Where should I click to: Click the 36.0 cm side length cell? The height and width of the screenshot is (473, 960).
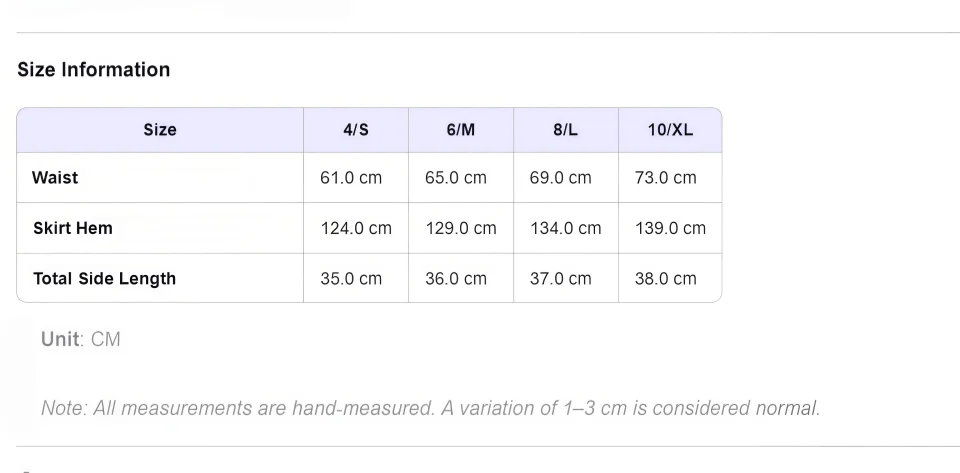point(460,278)
